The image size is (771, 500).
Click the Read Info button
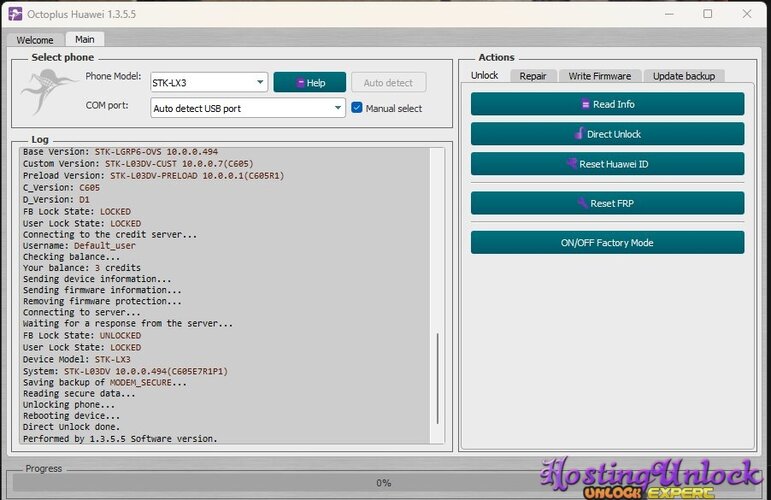coord(607,104)
